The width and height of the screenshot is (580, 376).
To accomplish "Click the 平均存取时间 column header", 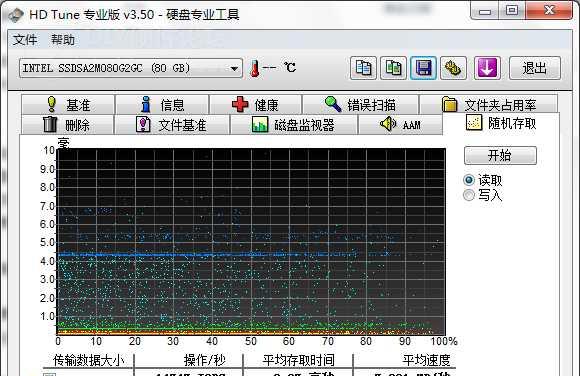I will 298,360.
